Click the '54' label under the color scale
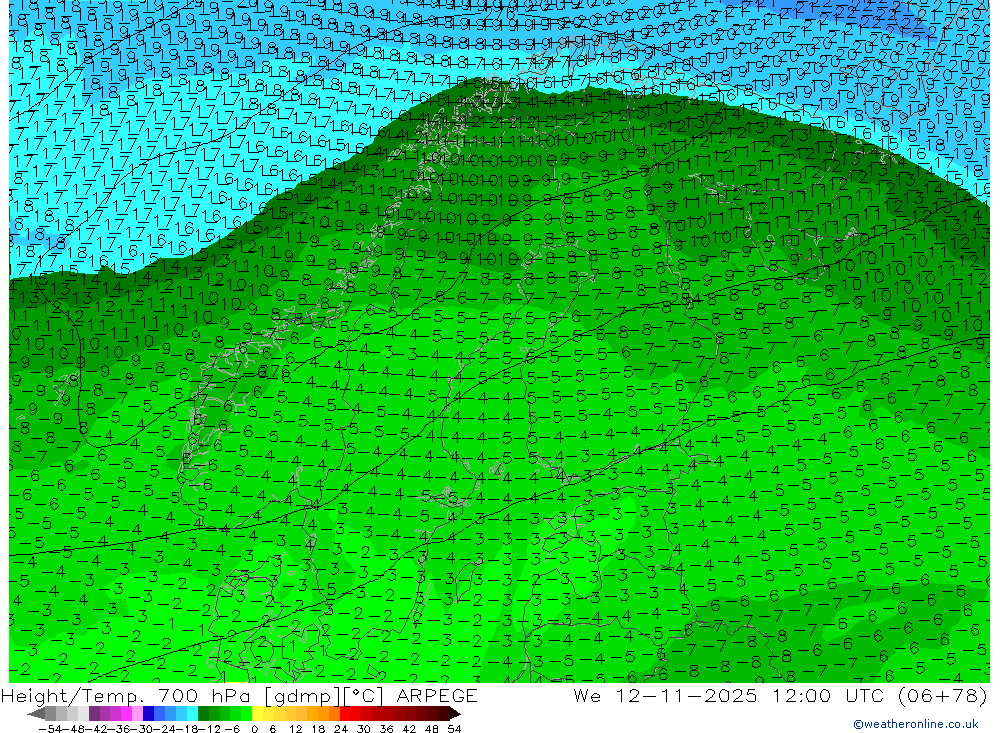 454,729
